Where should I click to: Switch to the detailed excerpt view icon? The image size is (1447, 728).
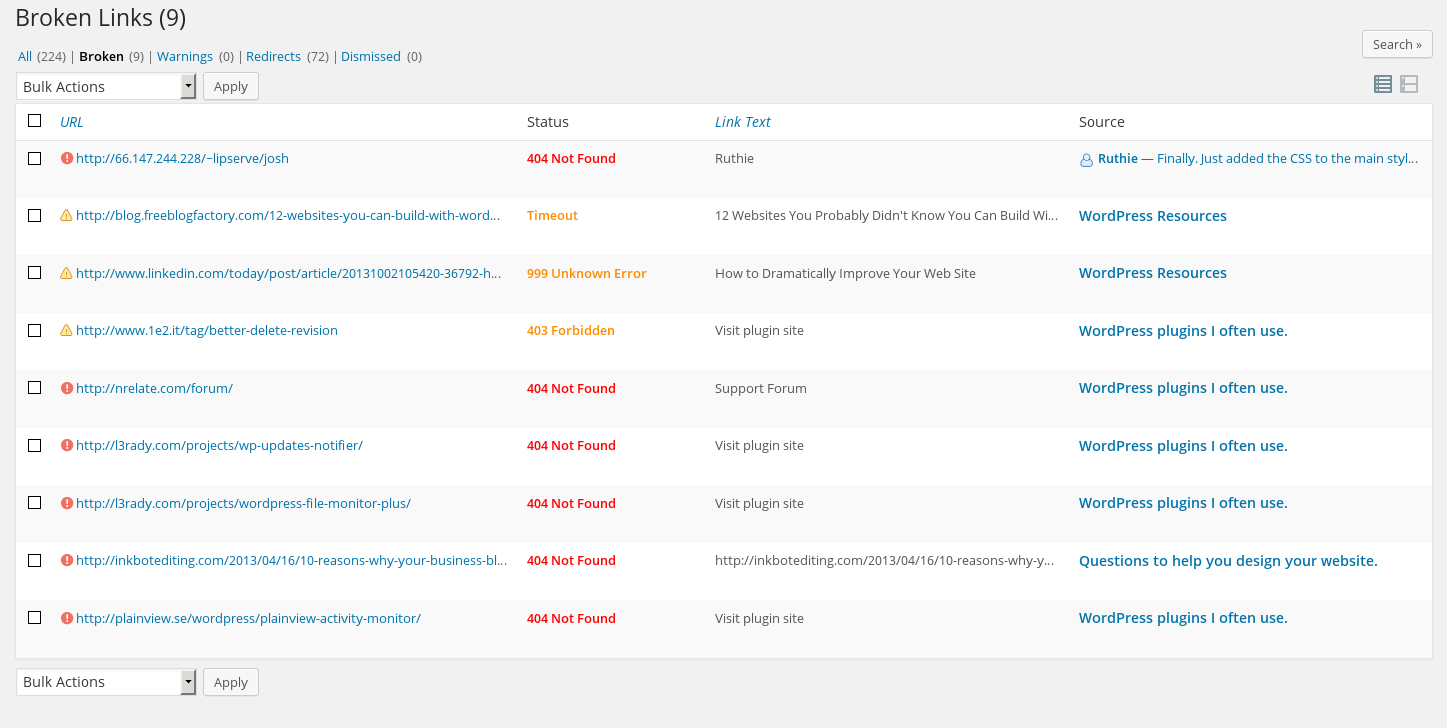pyautogui.click(x=1409, y=85)
